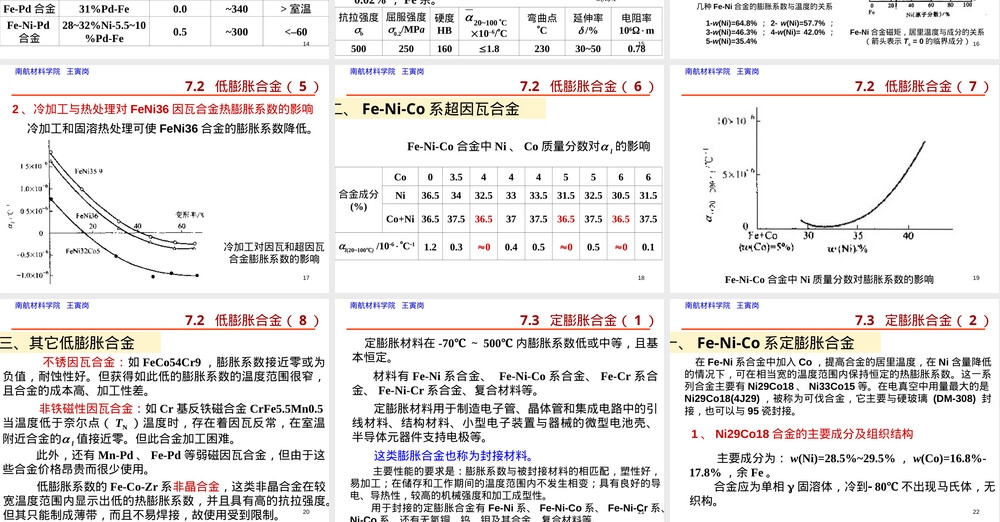Click the curve label 'FeNi35 9' in the graph
This screenshot has width=1000, height=522.
click(x=89, y=171)
